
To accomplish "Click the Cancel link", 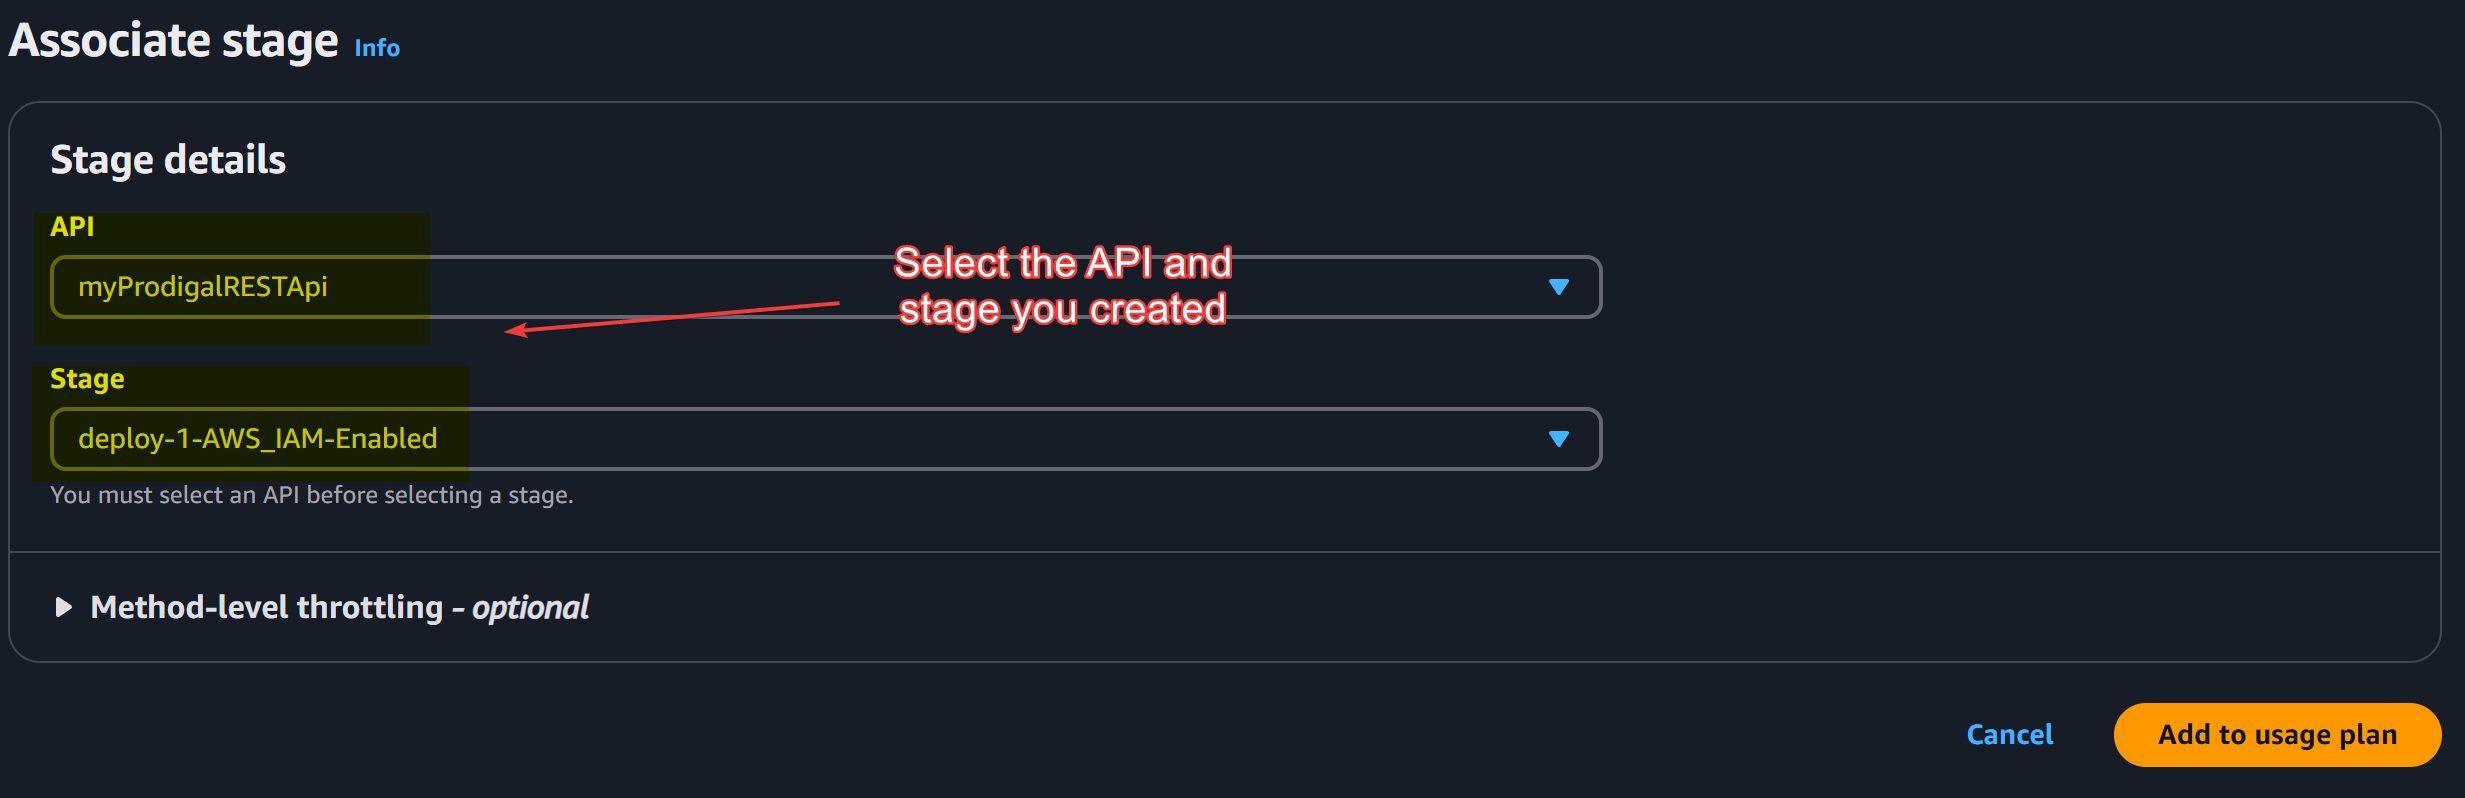I will click(2009, 735).
